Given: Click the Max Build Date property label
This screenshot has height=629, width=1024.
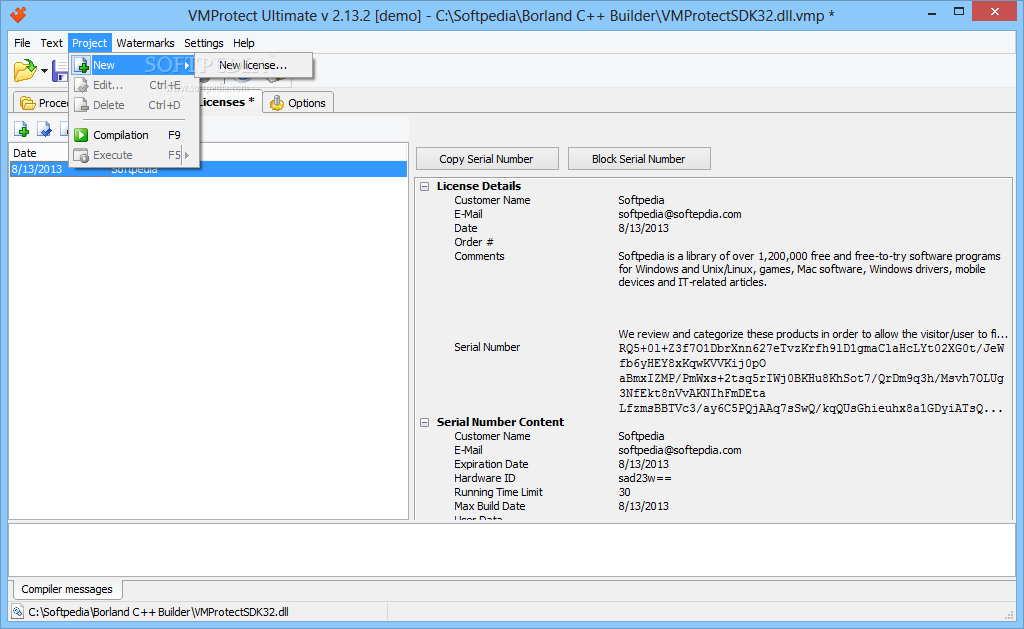Looking at the screenshot, I should [490, 506].
